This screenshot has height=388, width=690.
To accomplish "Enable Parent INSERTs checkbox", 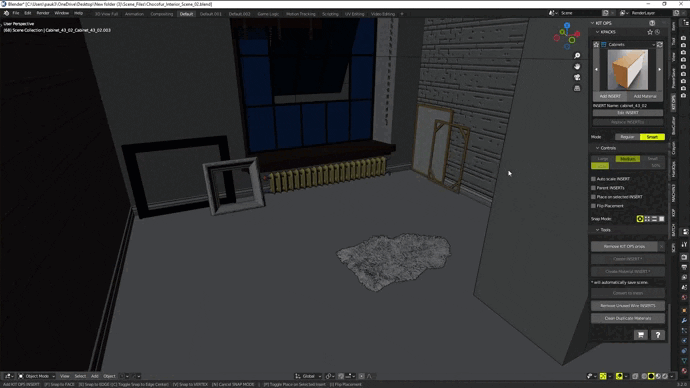I will (x=593, y=188).
